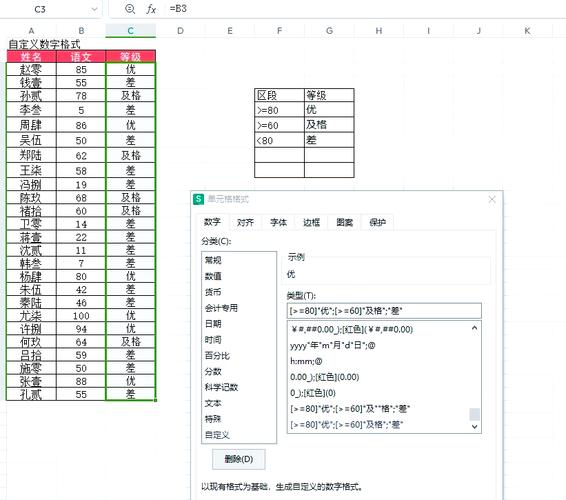This screenshot has width=566, height=500.
Task: Select 百分比 in category list
Action: click(239, 356)
